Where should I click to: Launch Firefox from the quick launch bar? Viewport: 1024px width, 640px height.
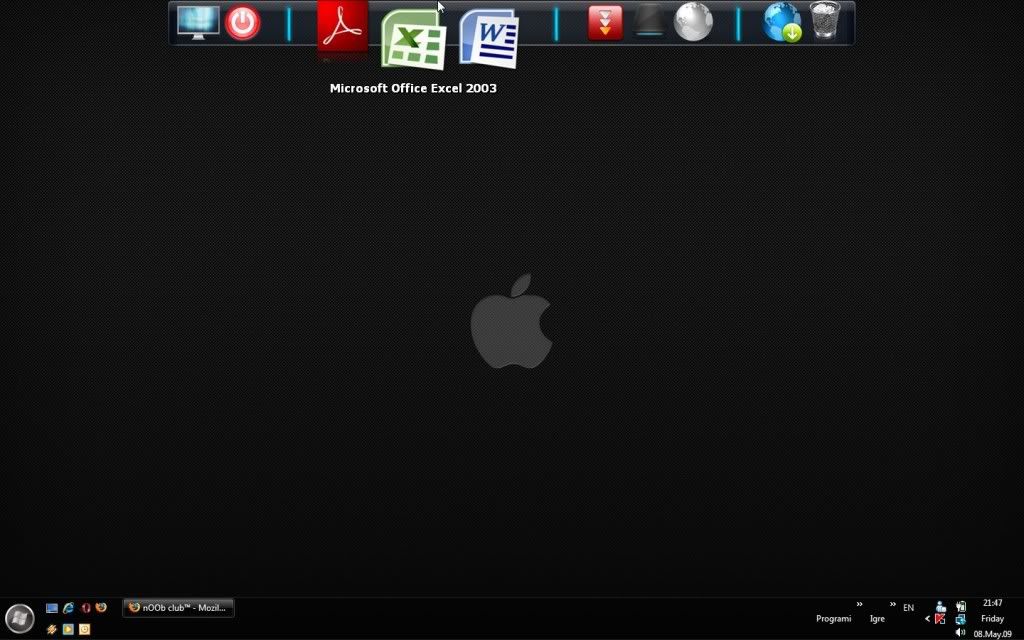101,607
